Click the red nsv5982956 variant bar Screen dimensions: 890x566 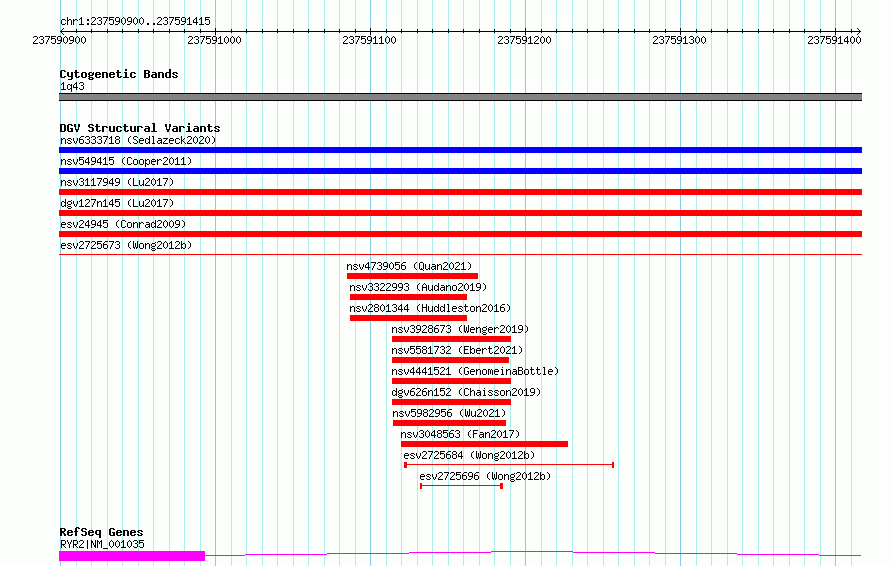[x=450, y=423]
